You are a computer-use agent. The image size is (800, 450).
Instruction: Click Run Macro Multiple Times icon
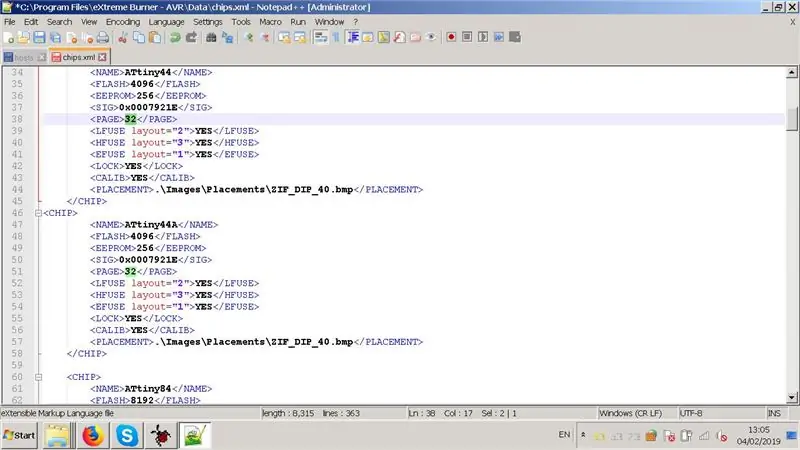pos(499,37)
